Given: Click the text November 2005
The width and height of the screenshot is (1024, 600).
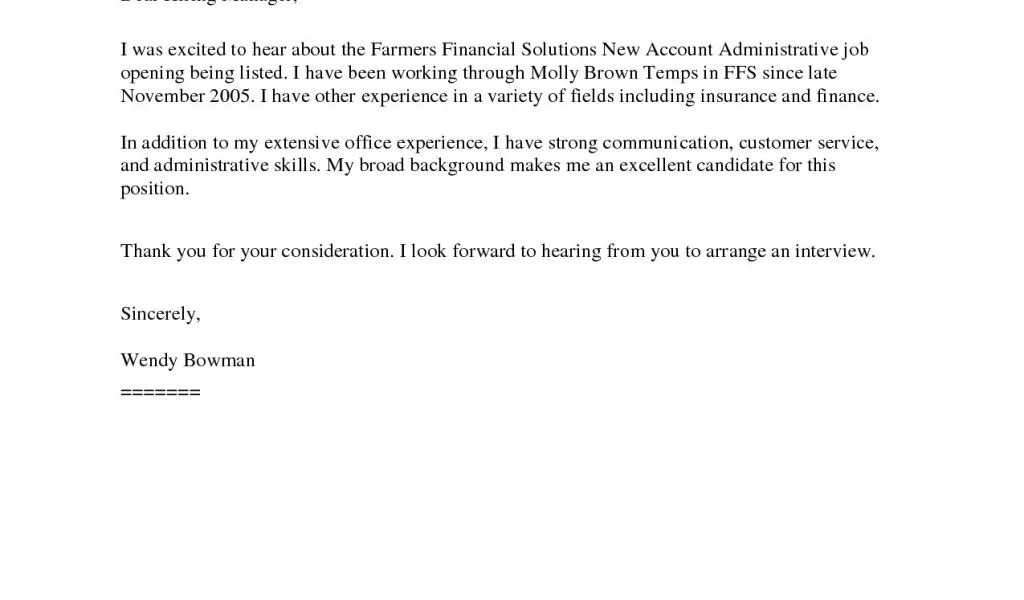Looking at the screenshot, I should pos(186,96).
